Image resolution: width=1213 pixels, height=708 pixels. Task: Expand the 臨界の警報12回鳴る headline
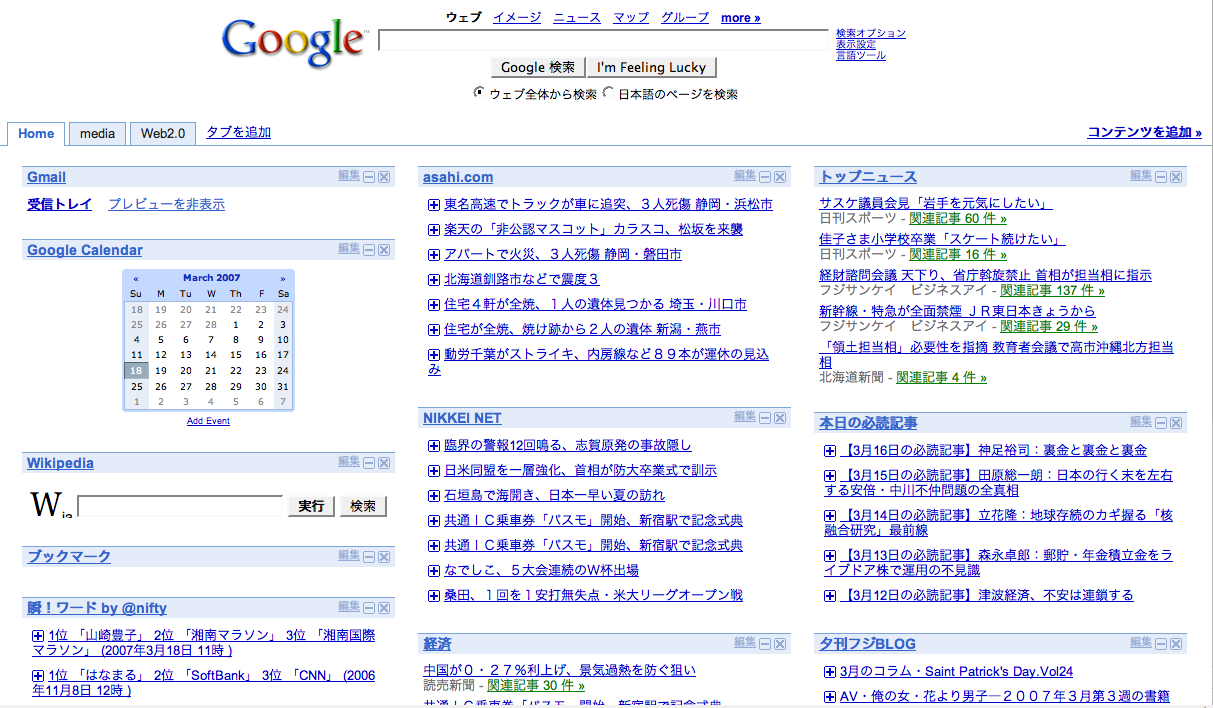(434, 446)
